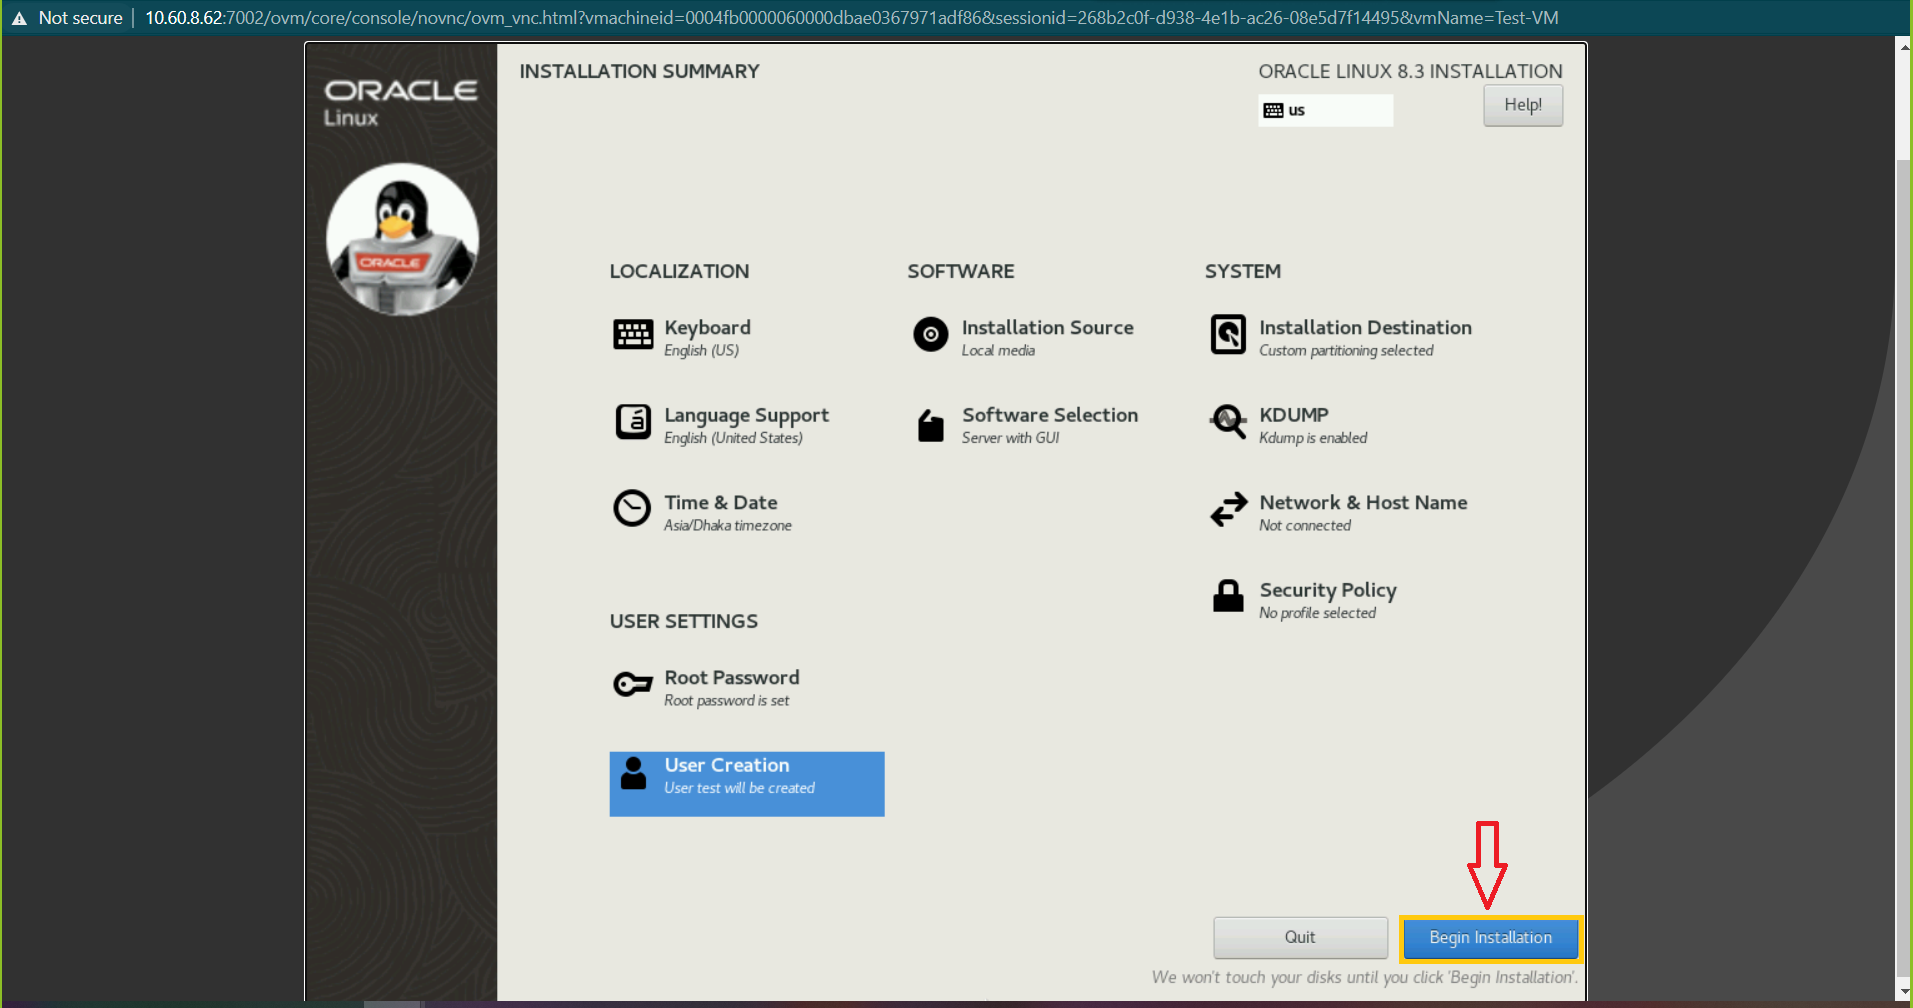Click the browser address bar URL
The image size is (1913, 1008).
851,18
